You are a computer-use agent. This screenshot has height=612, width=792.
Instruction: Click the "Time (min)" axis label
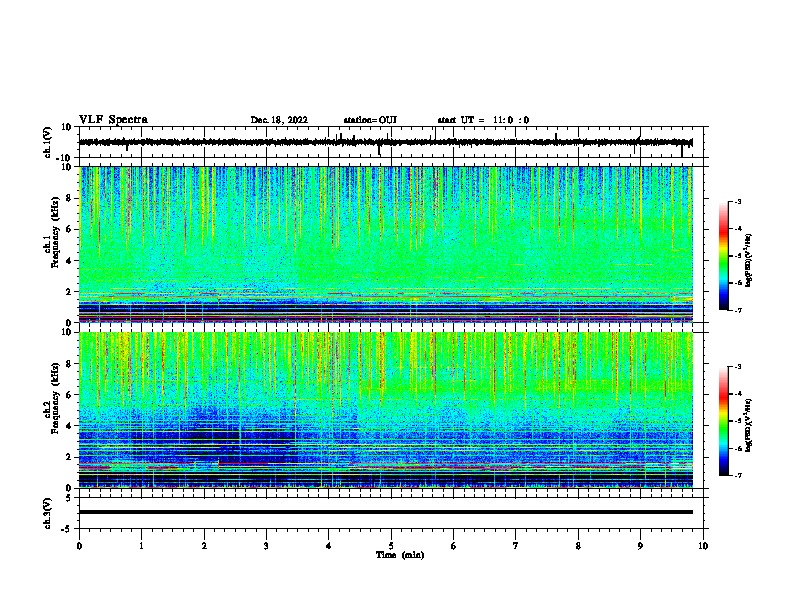[400, 555]
